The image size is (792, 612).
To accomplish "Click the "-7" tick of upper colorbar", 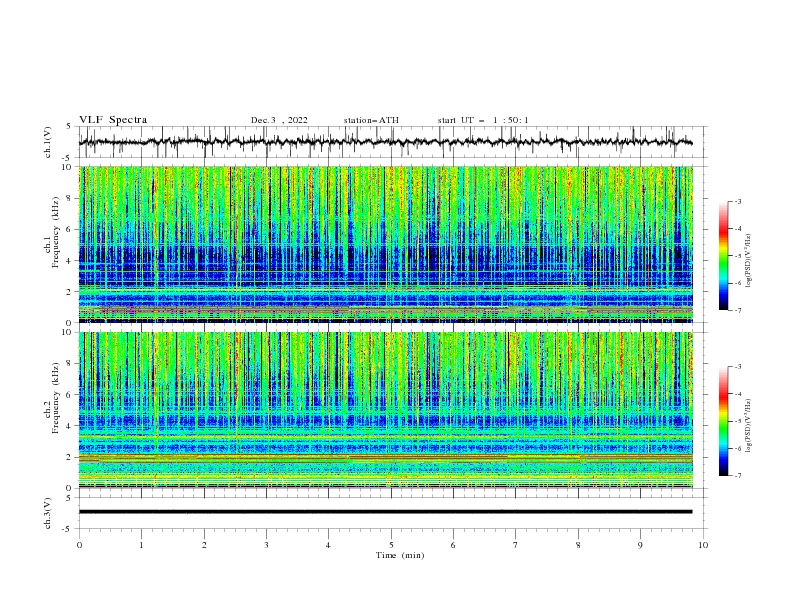I will click(x=737, y=310).
